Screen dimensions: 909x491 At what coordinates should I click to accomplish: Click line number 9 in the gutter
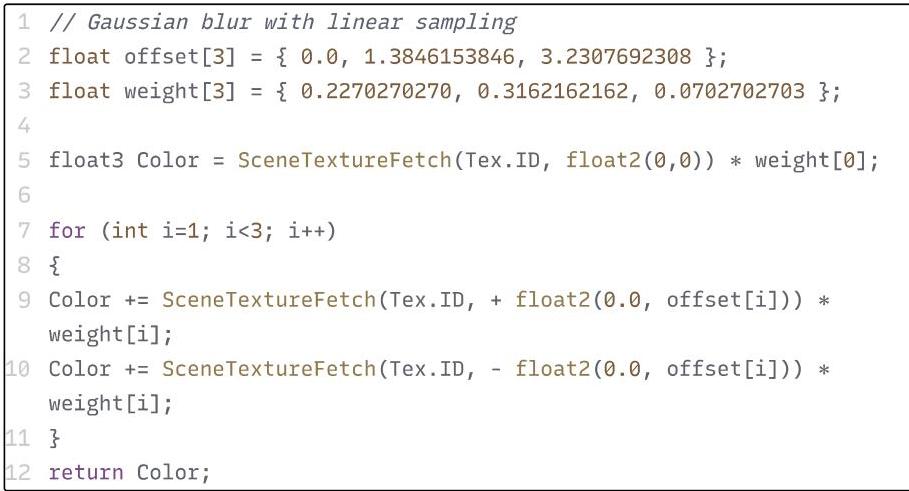(x=23, y=299)
